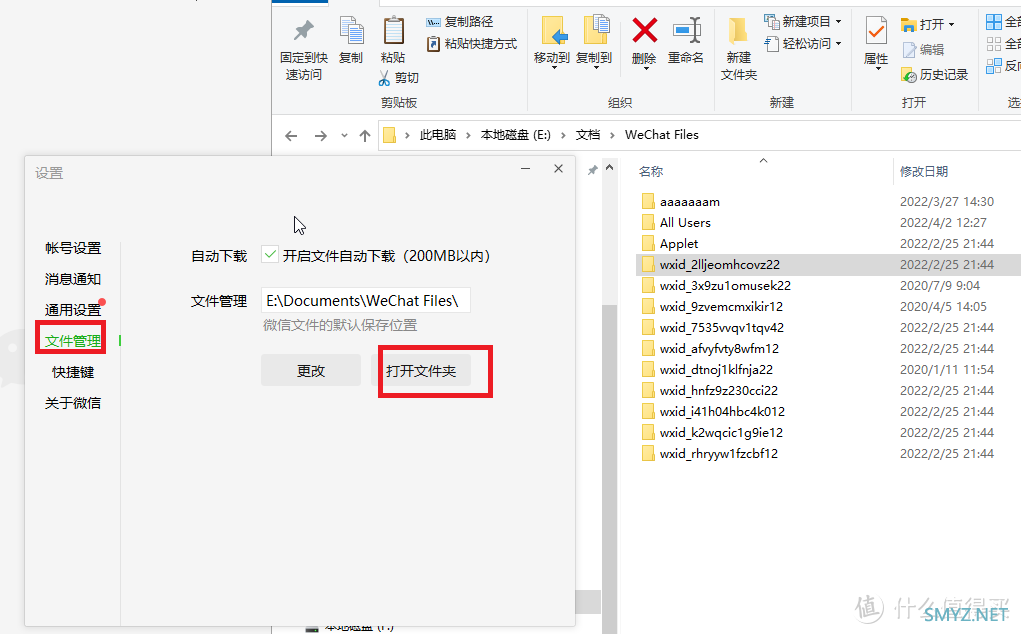Open Properties in the ribbon

point(876,42)
